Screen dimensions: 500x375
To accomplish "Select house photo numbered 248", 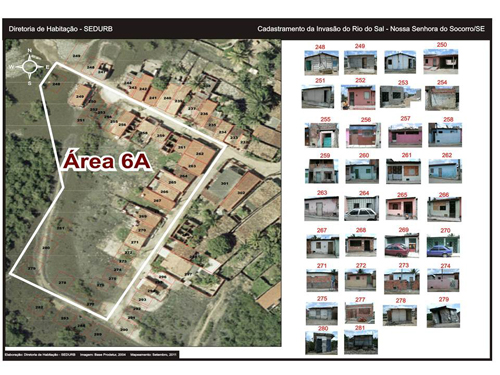I will 321,63.
